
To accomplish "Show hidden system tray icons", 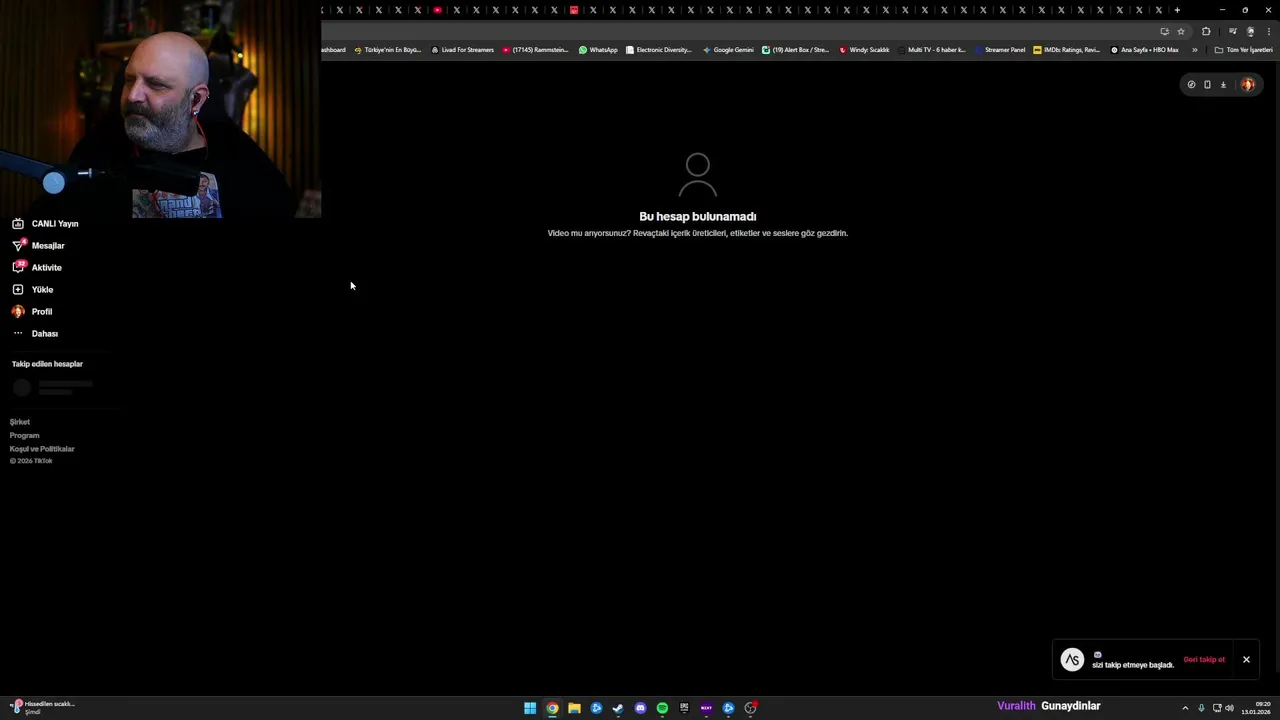I will (x=1185, y=708).
